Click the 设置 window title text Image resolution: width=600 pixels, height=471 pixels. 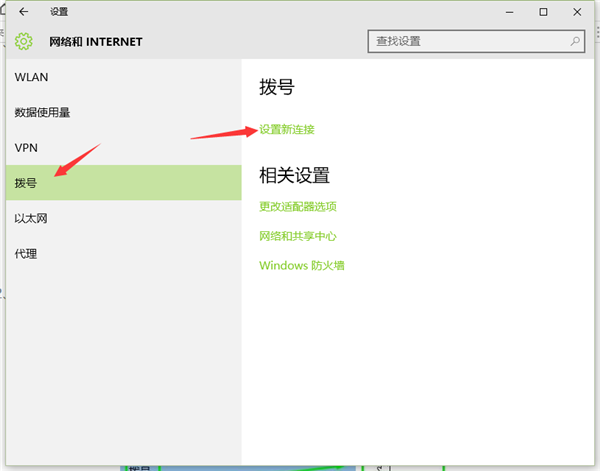coord(59,12)
